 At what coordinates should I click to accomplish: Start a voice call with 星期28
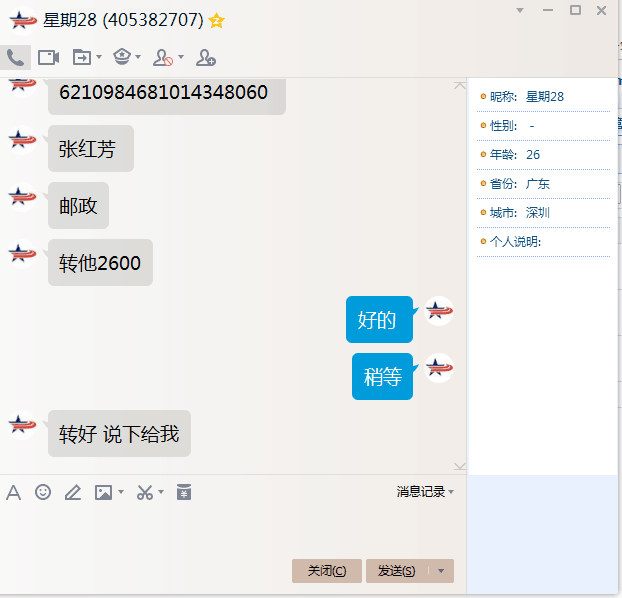click(x=15, y=57)
